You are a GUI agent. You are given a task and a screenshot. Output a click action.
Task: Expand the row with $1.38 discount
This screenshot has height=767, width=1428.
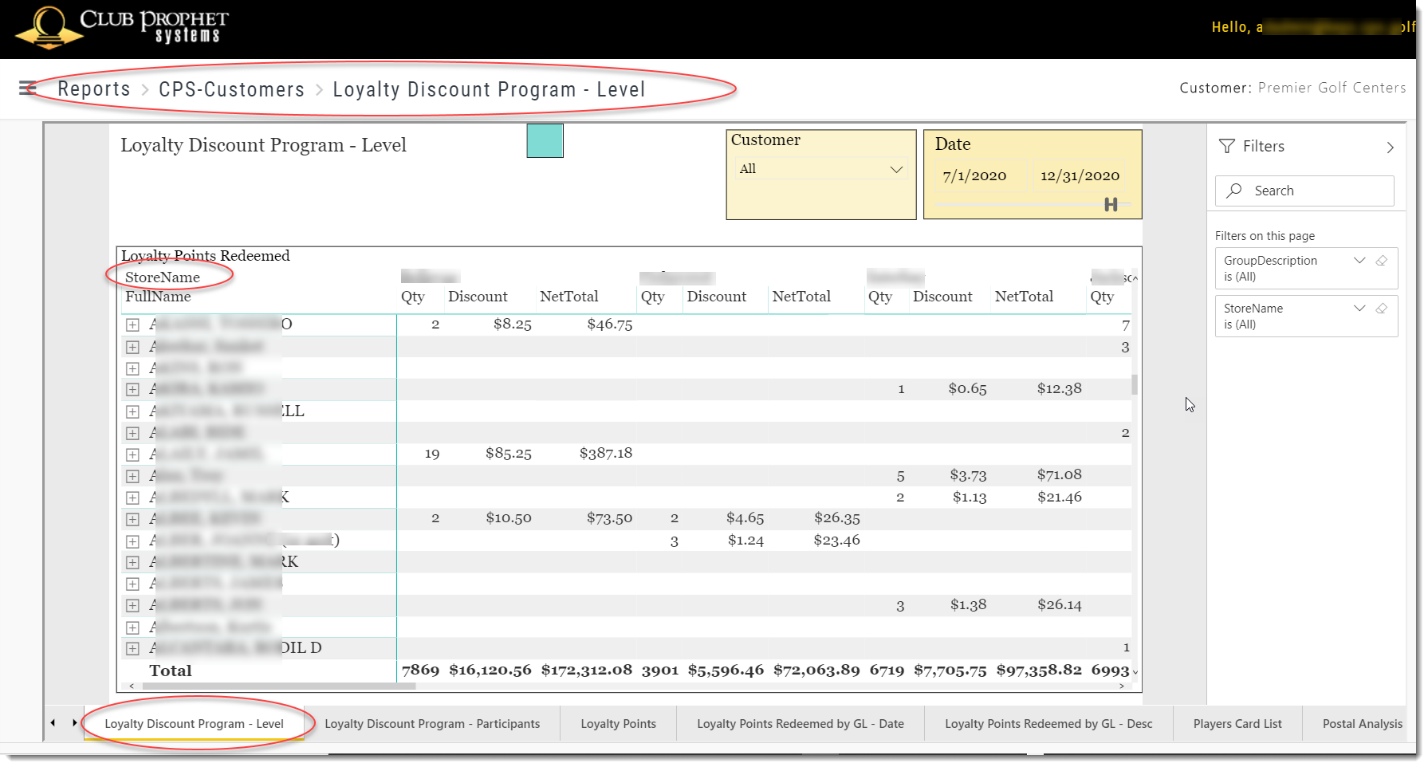[132, 606]
